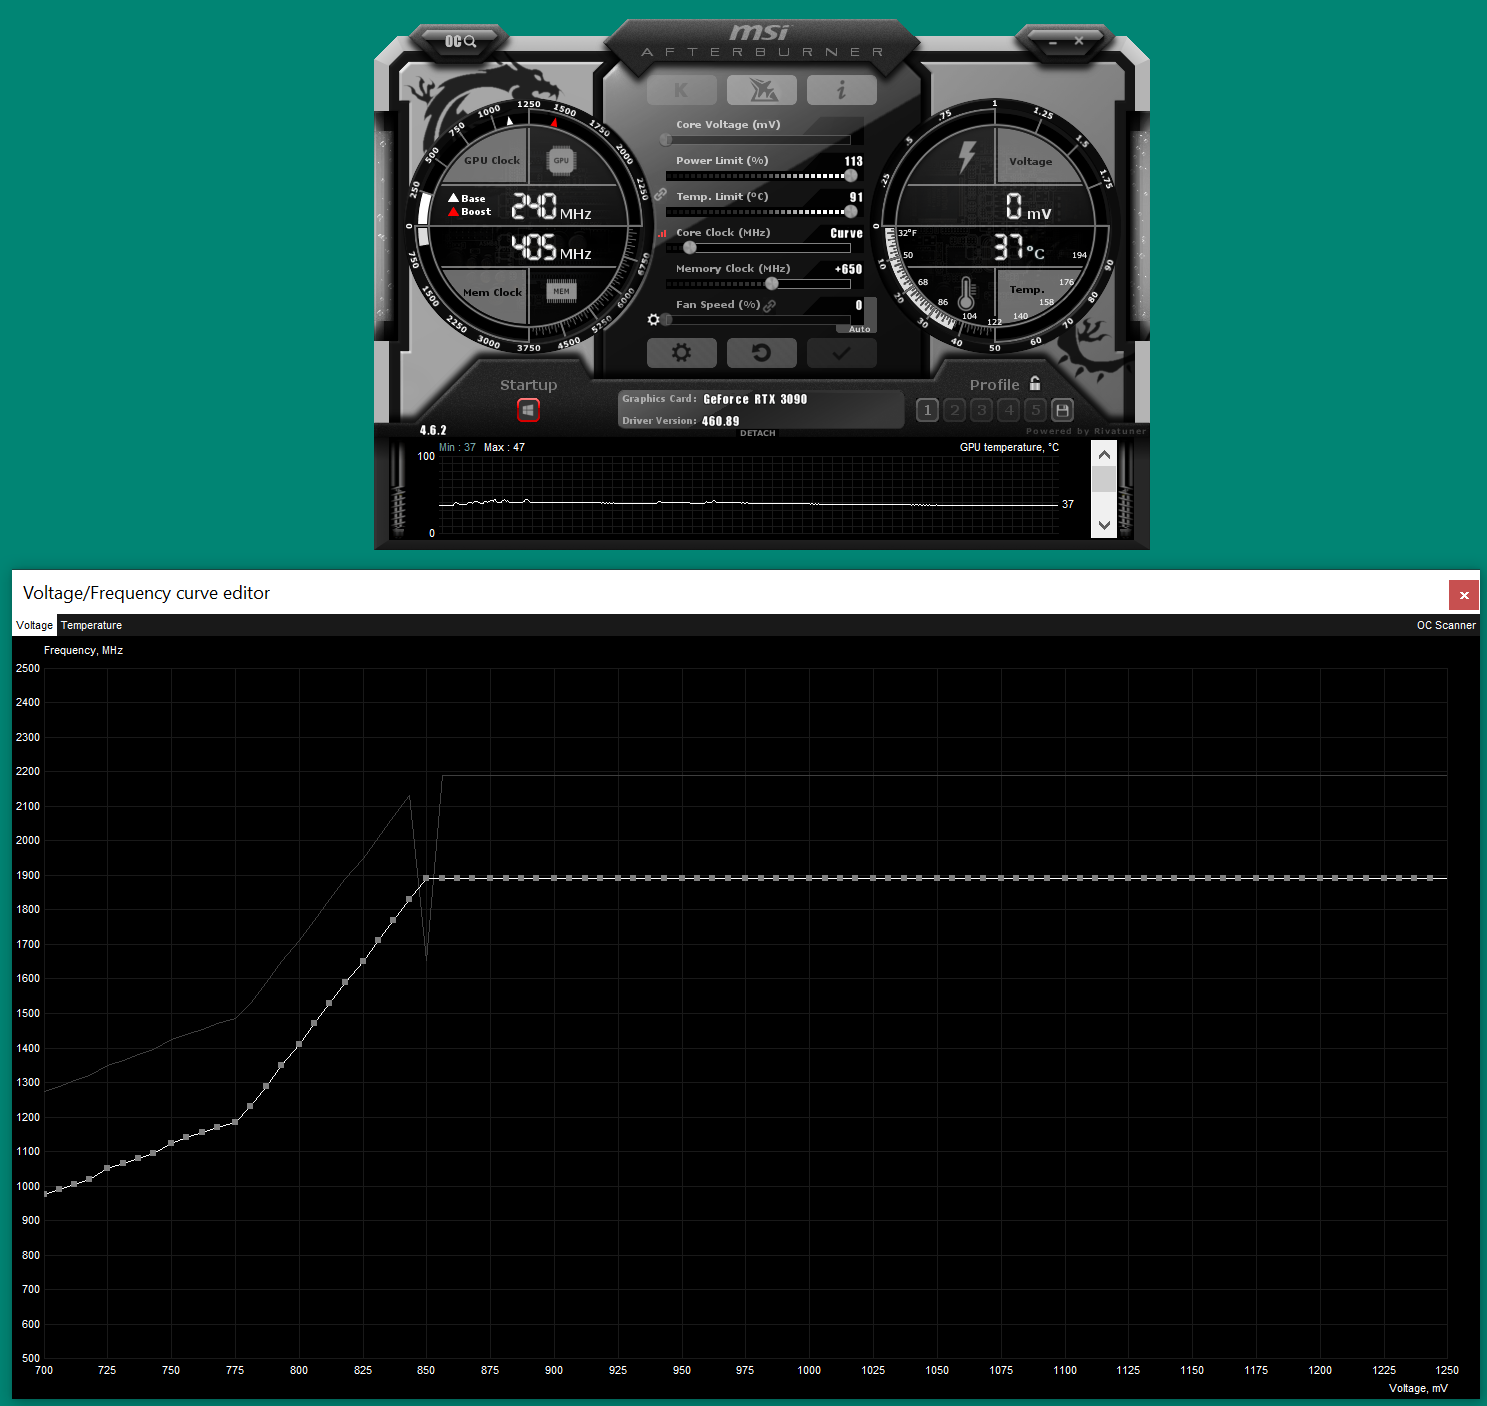The height and width of the screenshot is (1406, 1487).
Task: Select profile slot 5
Action: 1035,410
